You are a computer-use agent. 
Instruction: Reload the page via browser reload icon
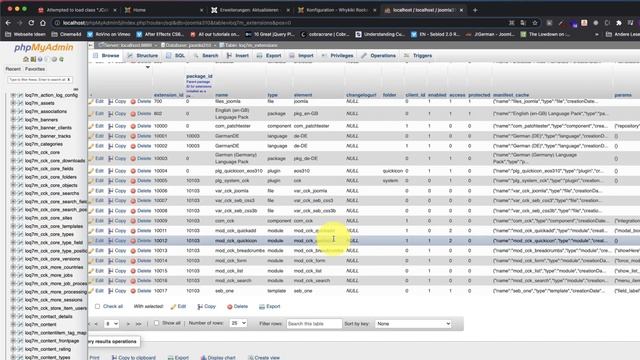[x=31, y=23]
